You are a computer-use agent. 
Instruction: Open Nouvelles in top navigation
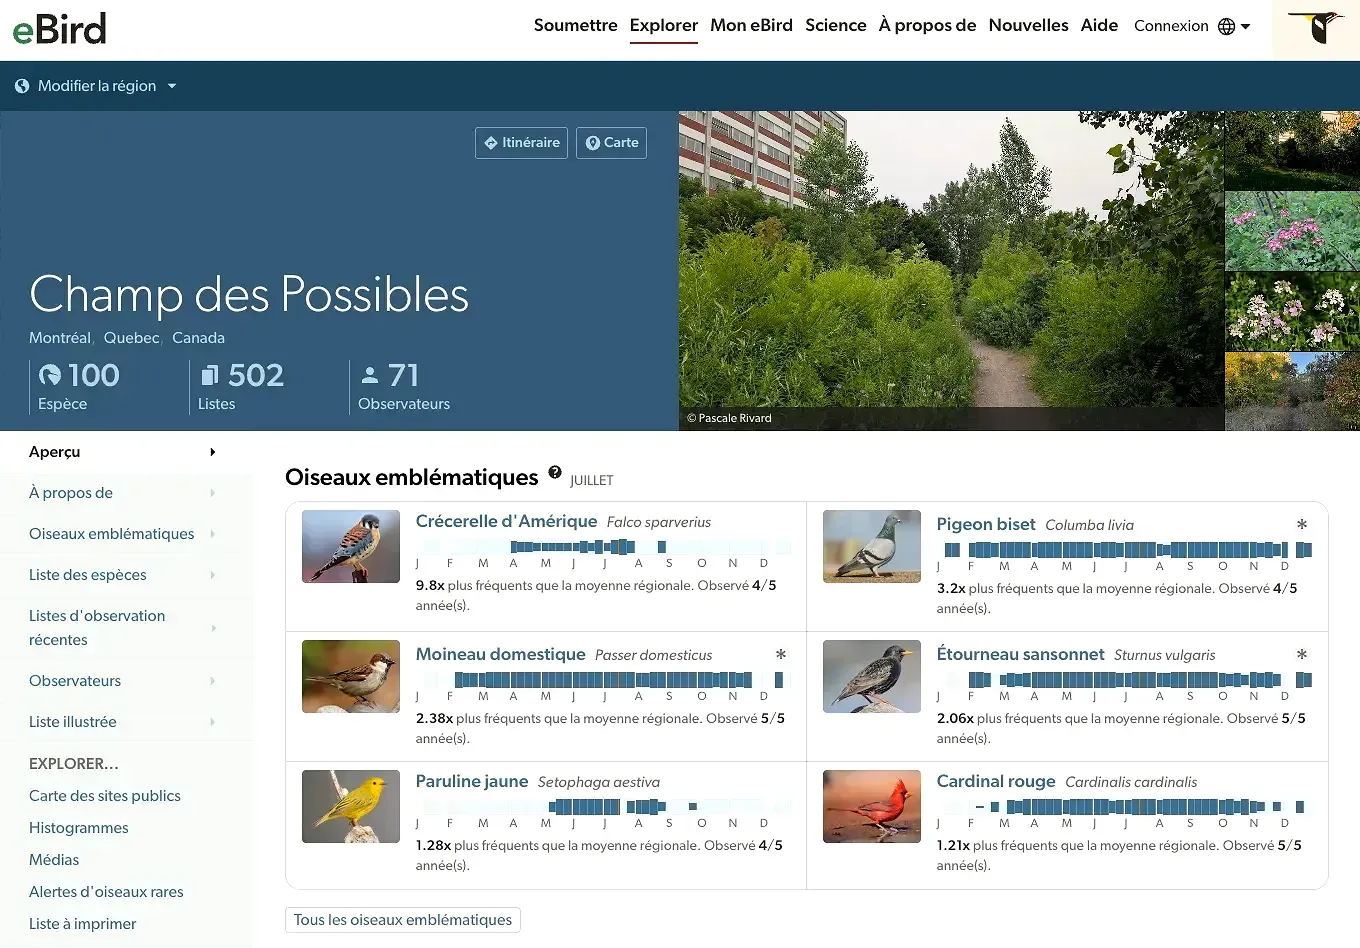(1028, 26)
